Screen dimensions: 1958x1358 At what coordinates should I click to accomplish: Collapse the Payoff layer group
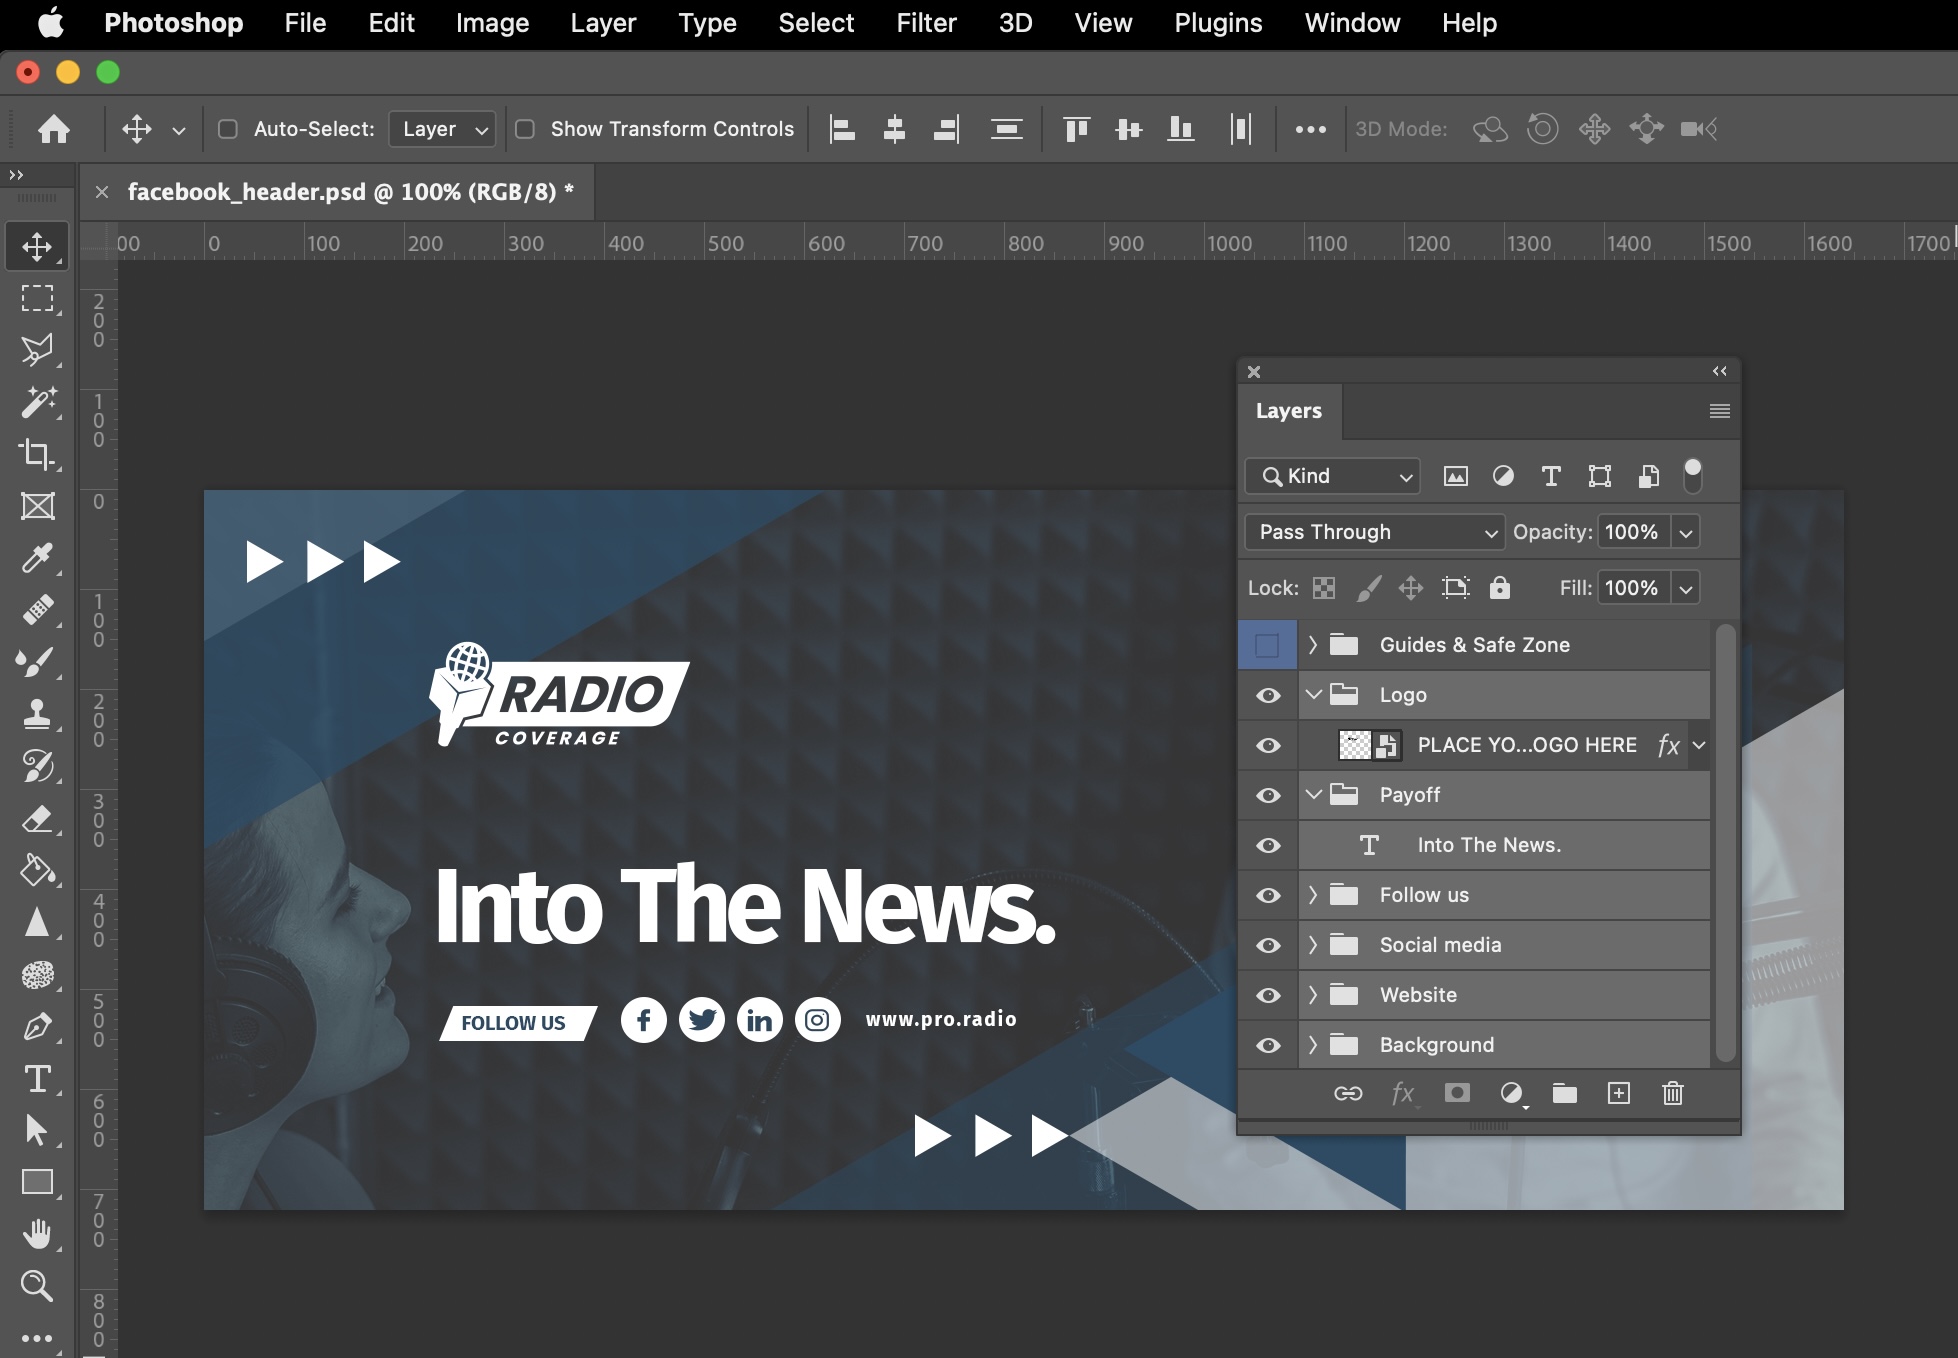tap(1313, 795)
